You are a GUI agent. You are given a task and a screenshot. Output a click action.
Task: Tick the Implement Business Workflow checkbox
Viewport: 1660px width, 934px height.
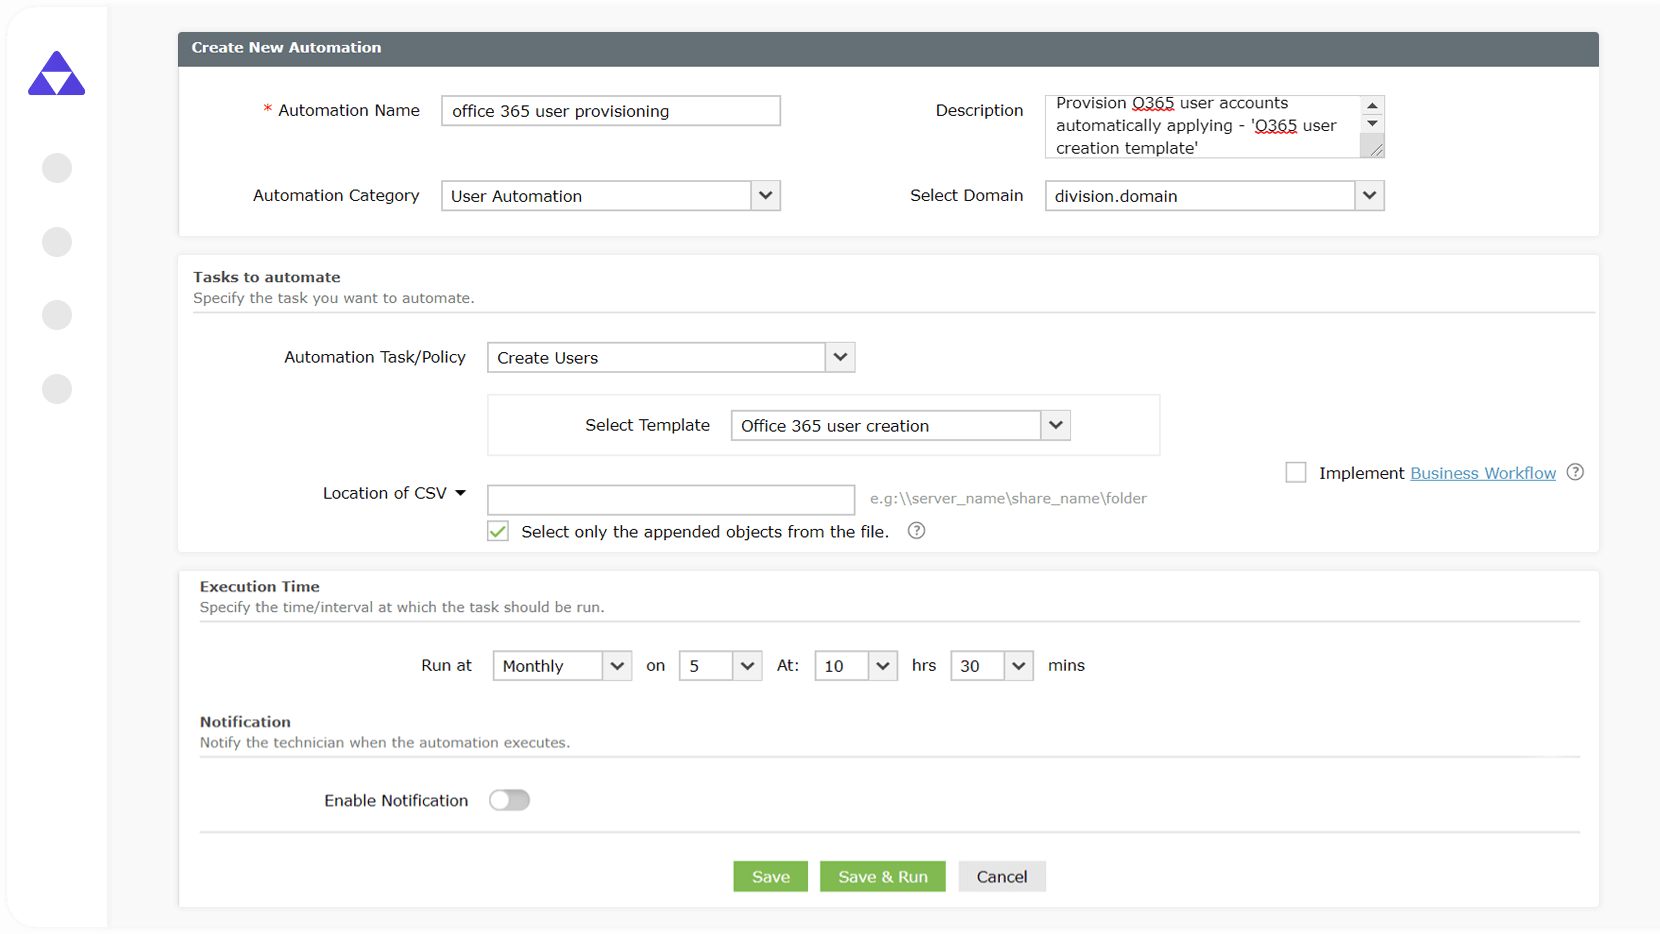pyautogui.click(x=1296, y=472)
